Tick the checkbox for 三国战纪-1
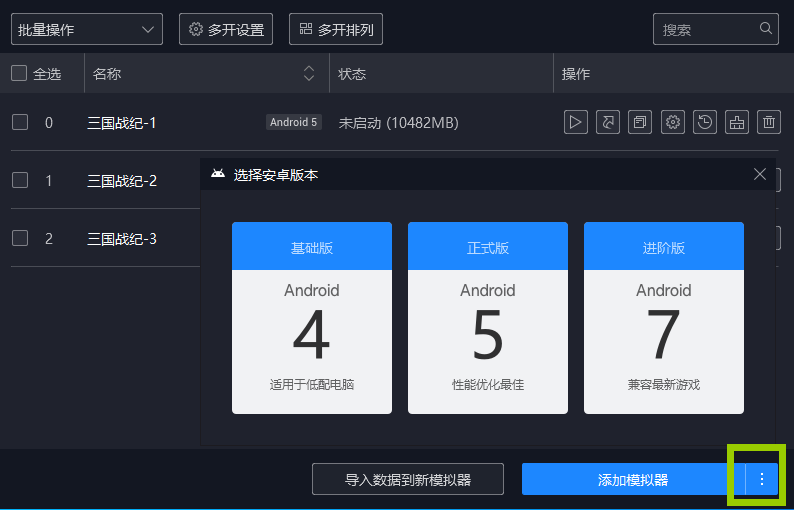Image resolution: width=794 pixels, height=510 pixels. click(20, 122)
